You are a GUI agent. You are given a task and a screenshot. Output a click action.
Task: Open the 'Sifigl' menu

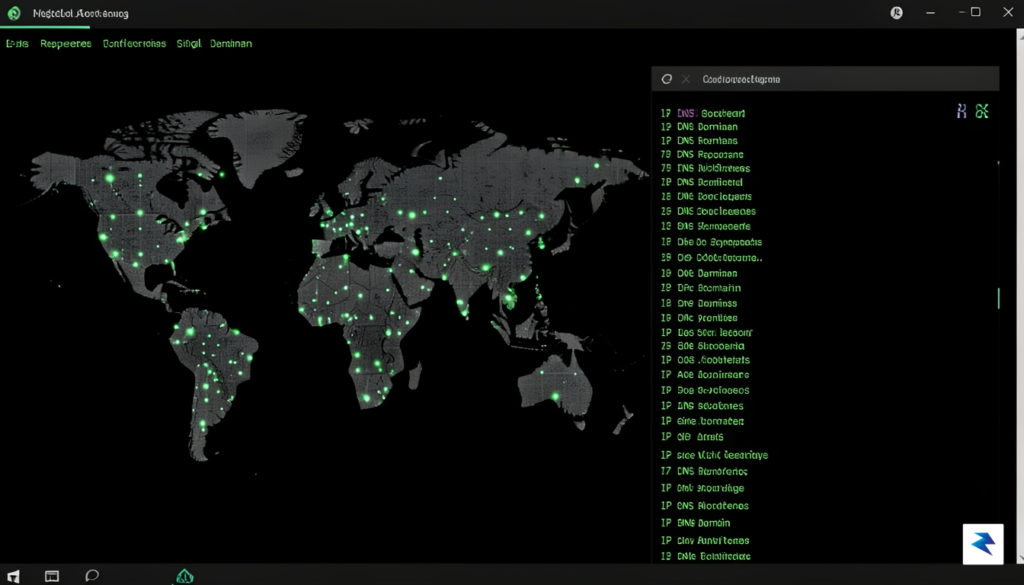[x=188, y=44]
